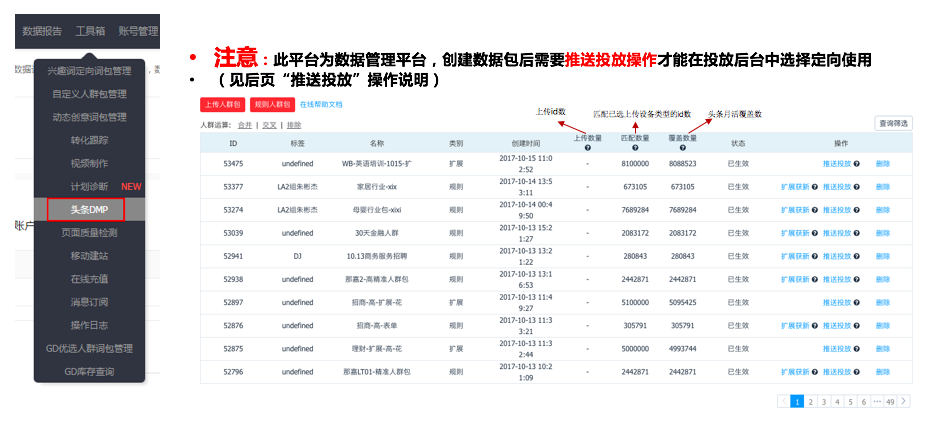Screen dimensions: 928x424
Task: Click help icon beside 推送投放 in row 53377
Action: coord(856,187)
